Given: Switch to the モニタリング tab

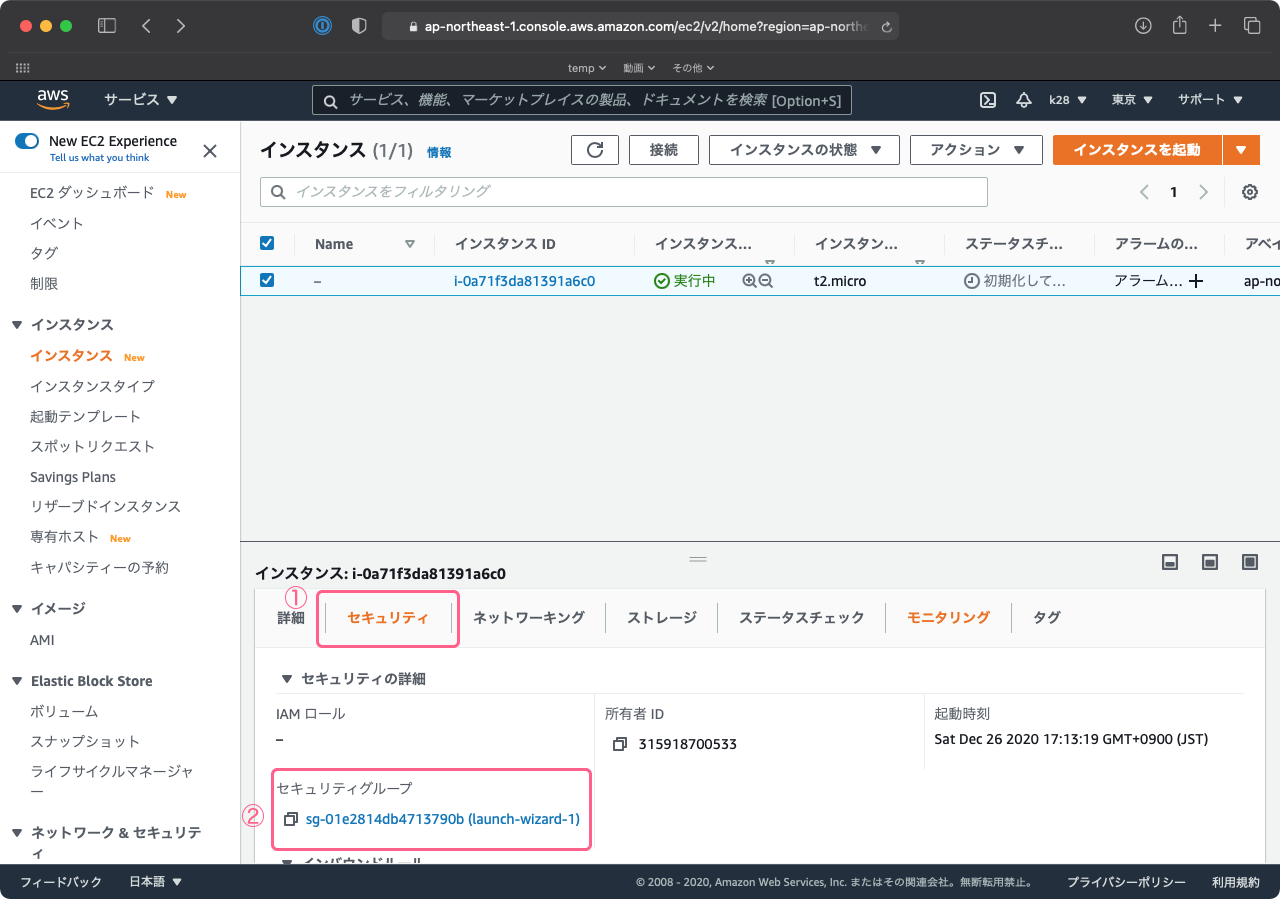Looking at the screenshot, I should 948,618.
